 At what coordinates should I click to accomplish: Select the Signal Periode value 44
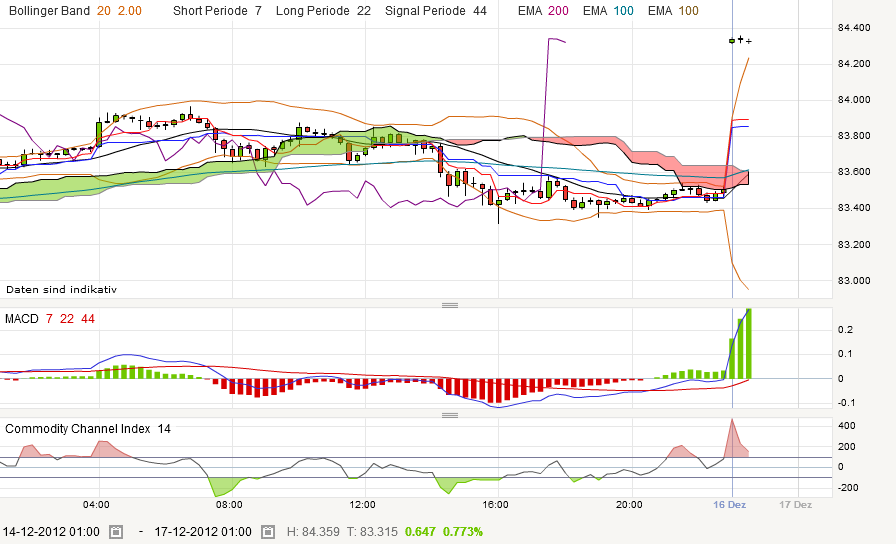(x=480, y=11)
